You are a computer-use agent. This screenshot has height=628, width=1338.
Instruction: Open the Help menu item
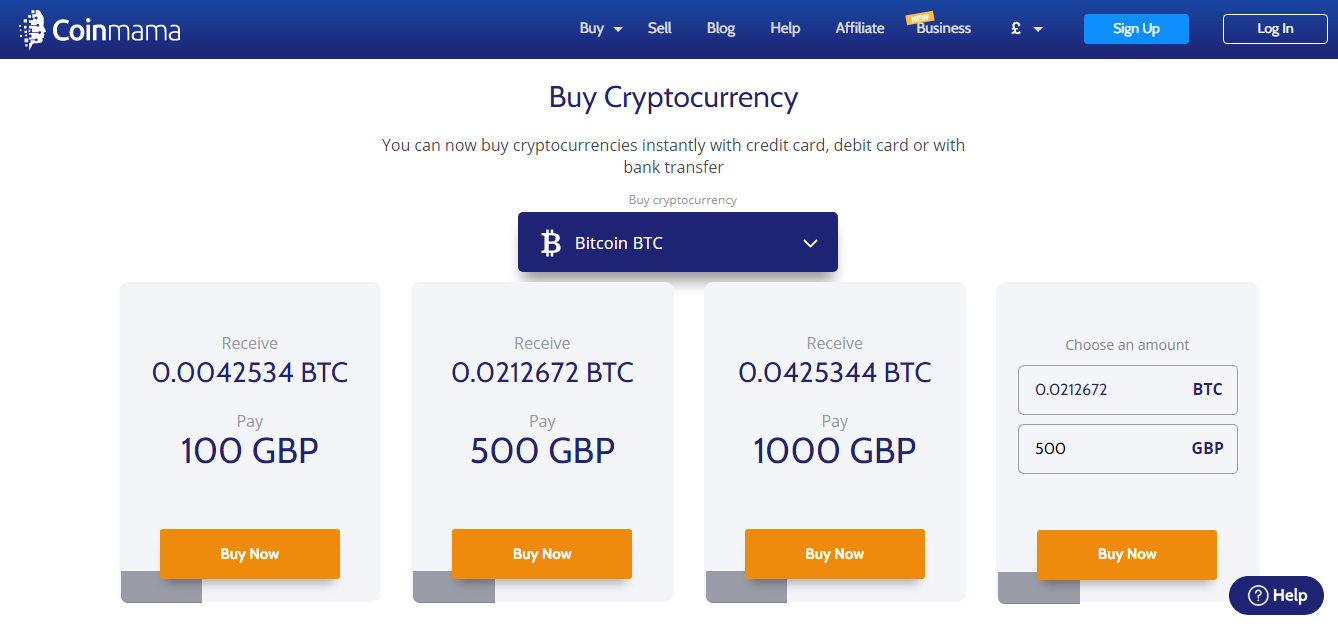tap(785, 28)
